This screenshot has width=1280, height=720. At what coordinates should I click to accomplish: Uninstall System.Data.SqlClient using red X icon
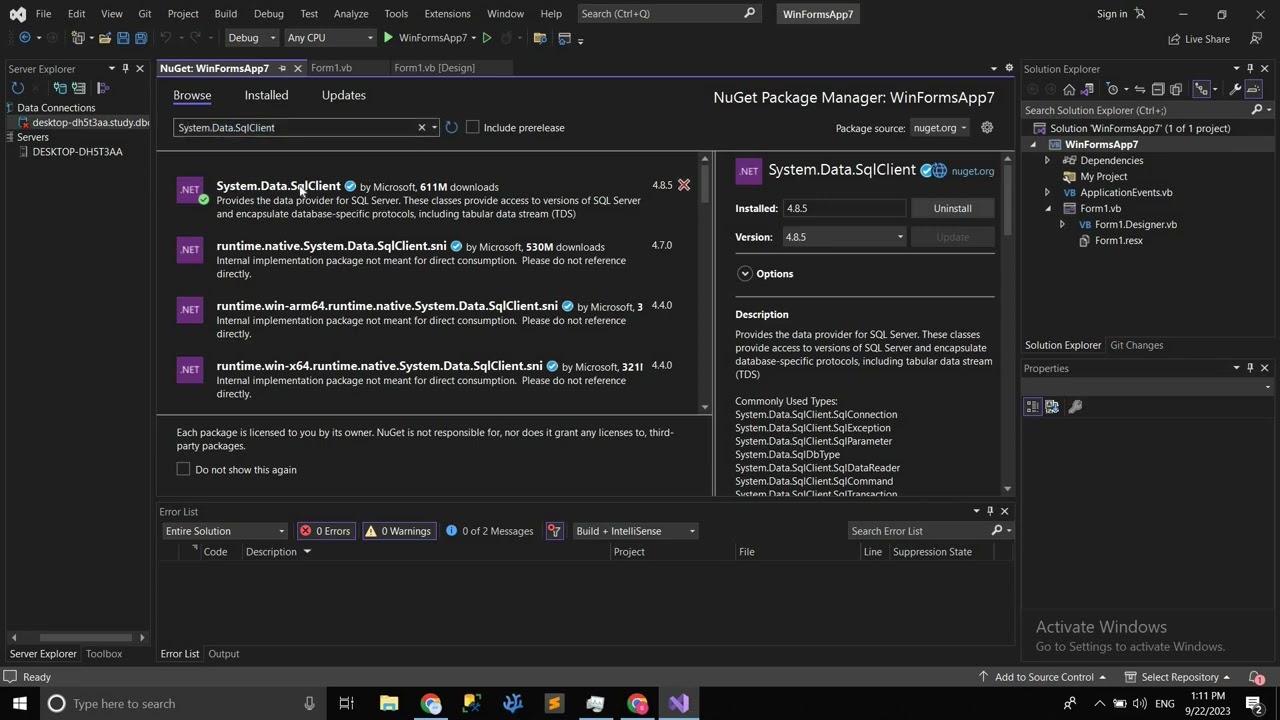[x=684, y=185]
